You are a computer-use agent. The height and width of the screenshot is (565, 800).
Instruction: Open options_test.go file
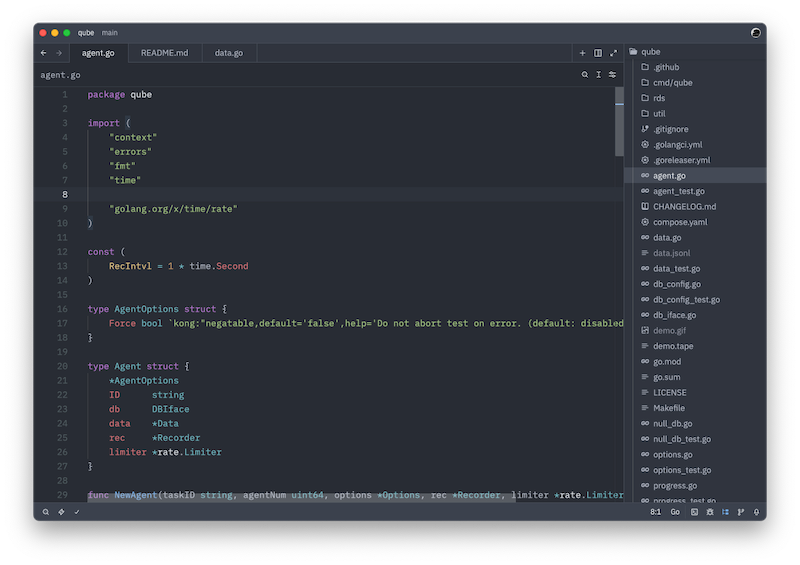695,470
